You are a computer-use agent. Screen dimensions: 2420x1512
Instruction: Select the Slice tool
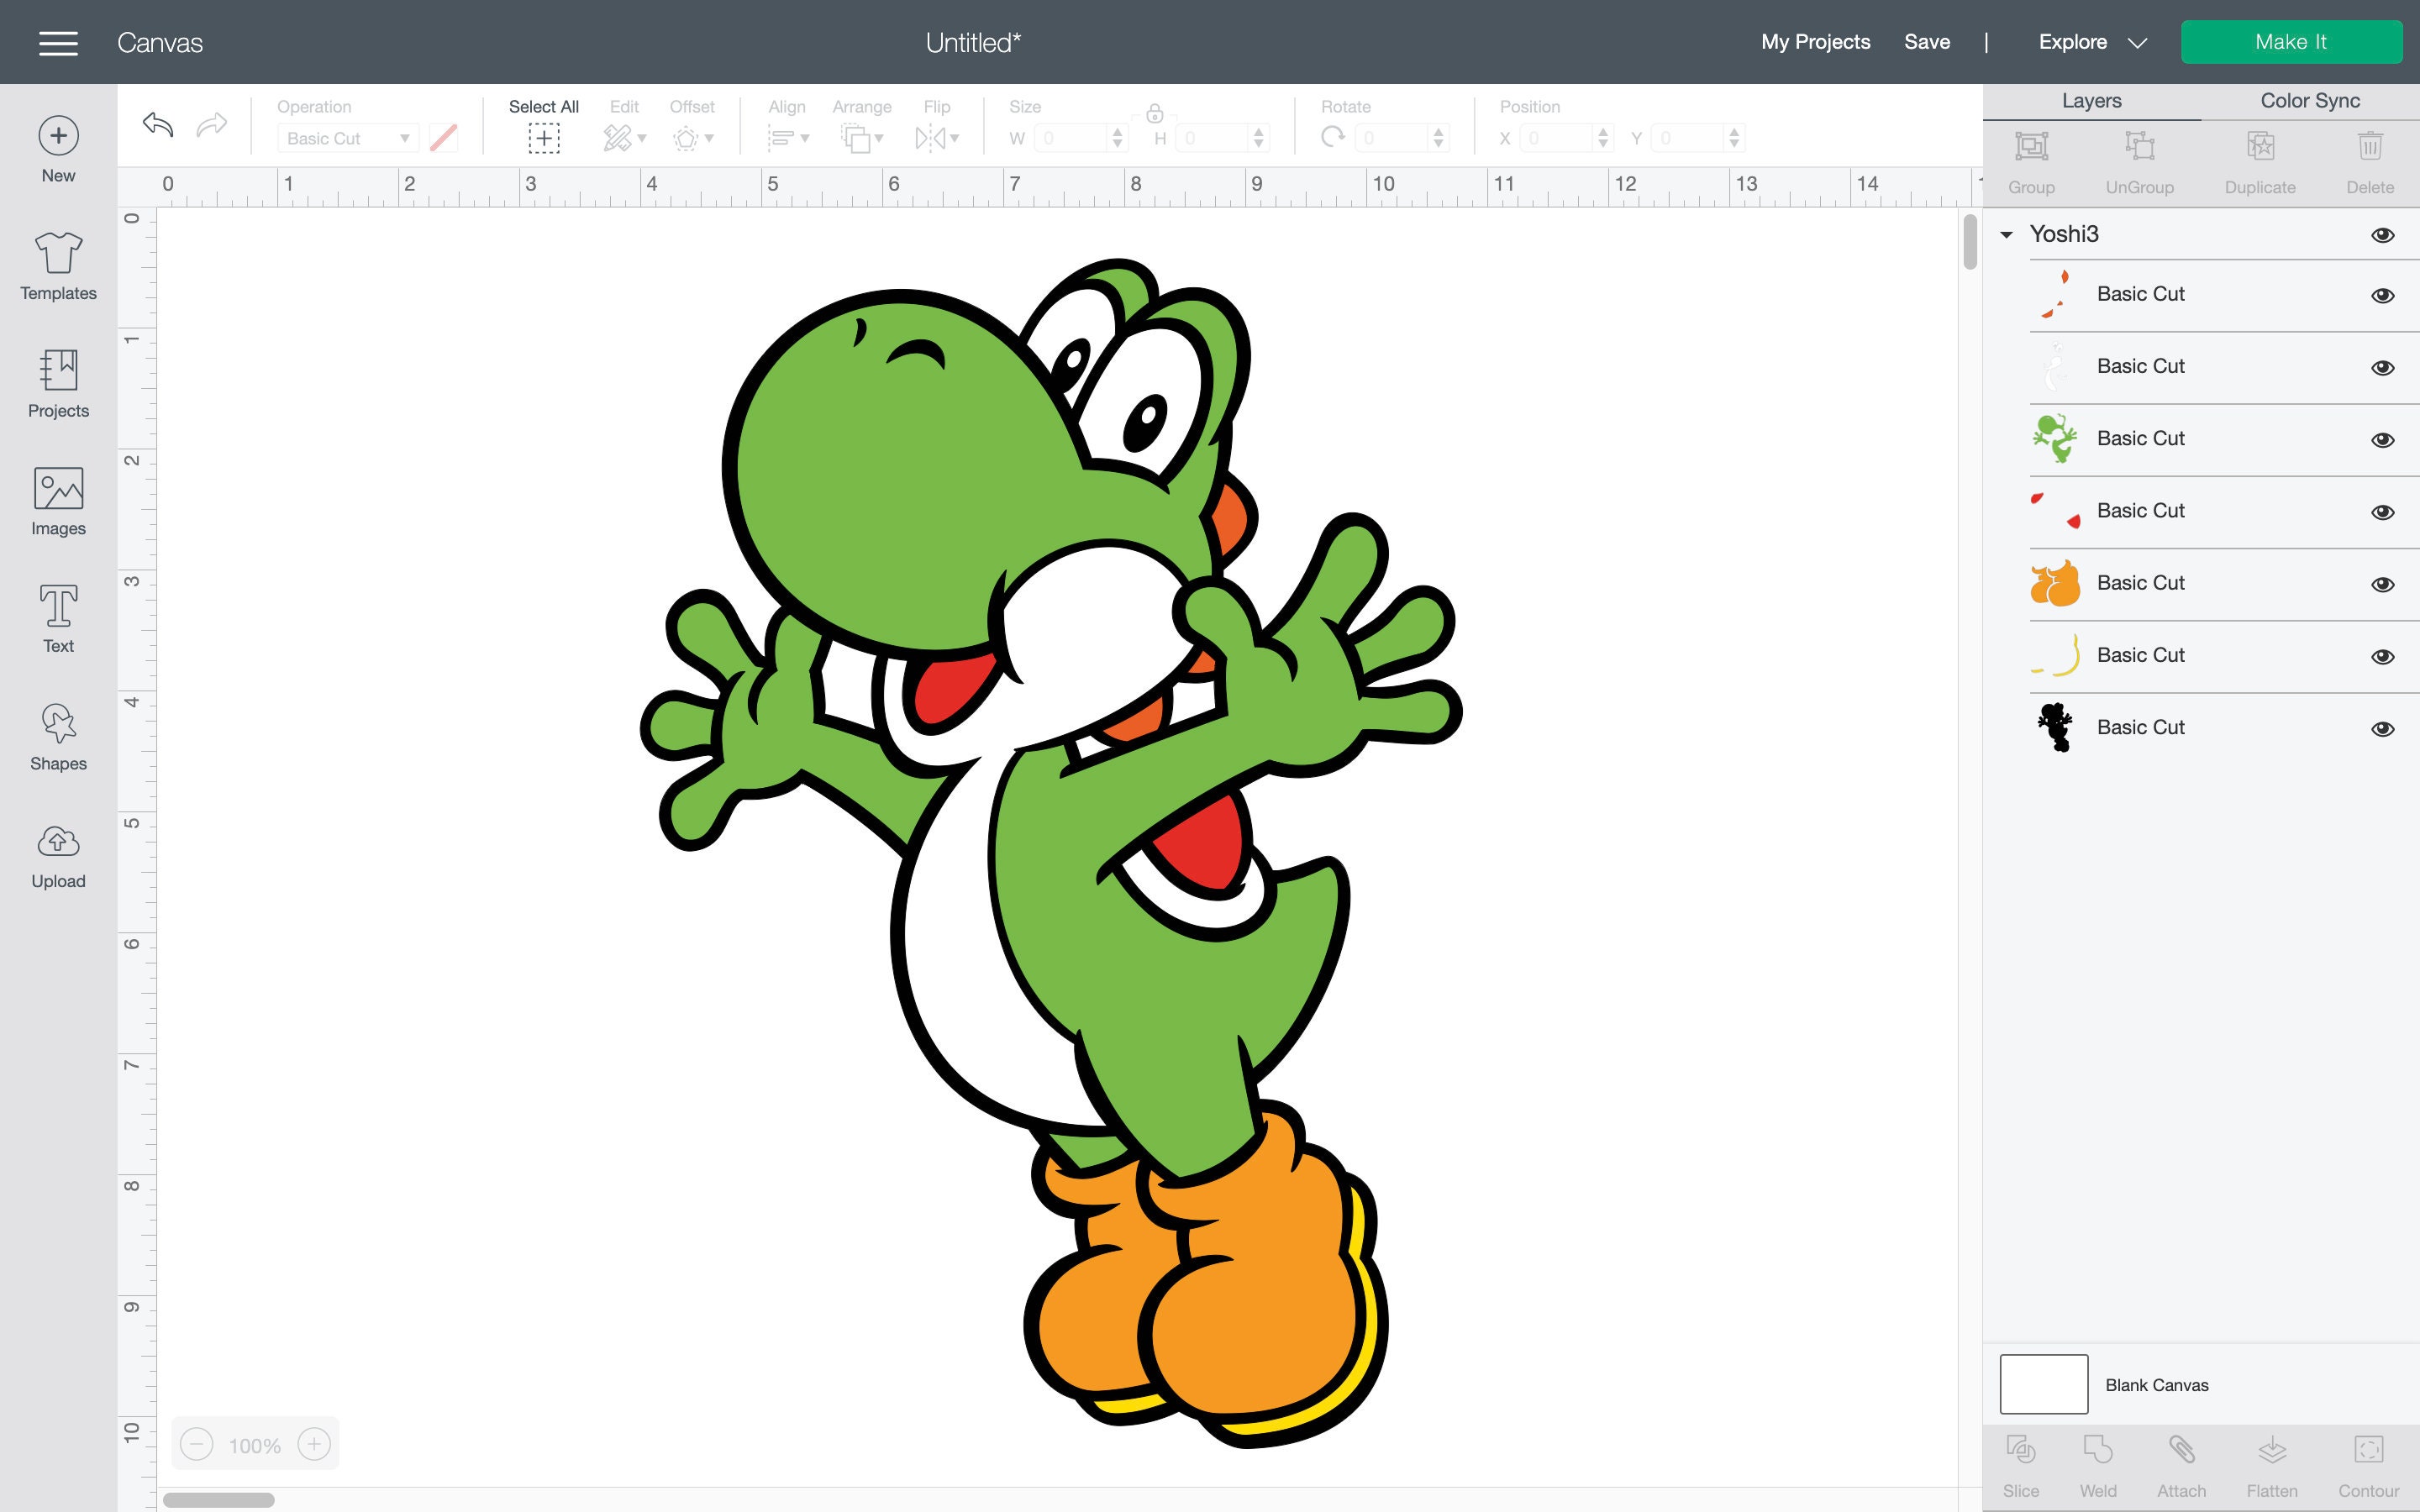coord(2022,1460)
